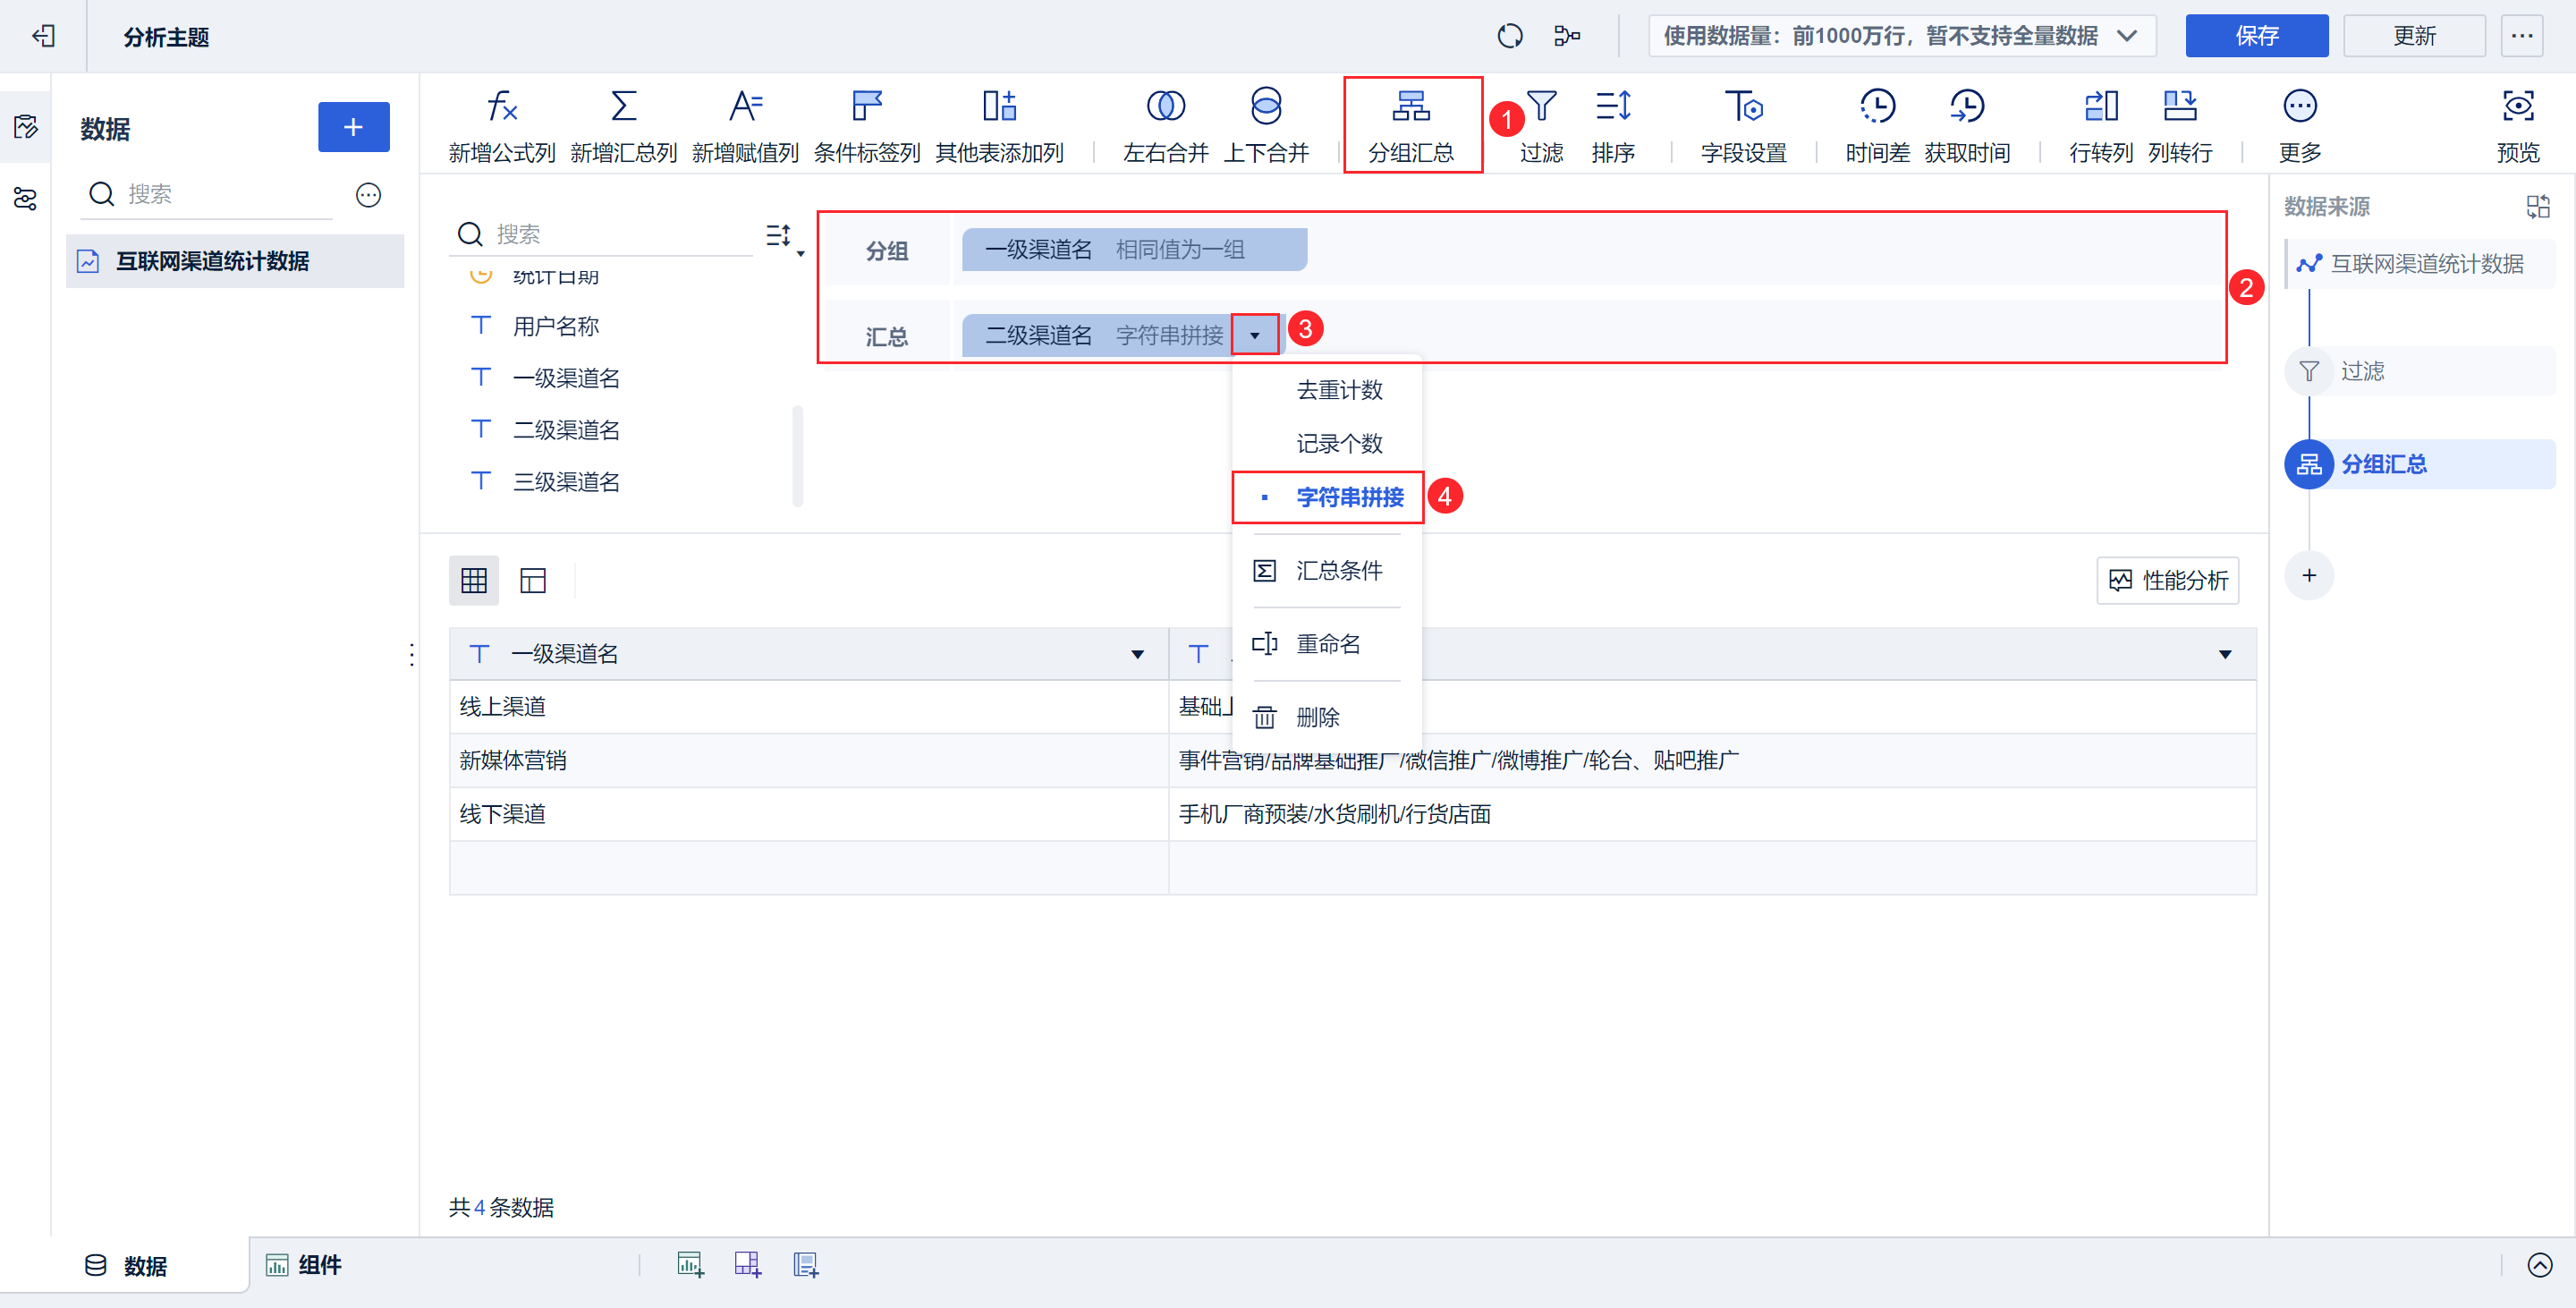Click the blue 保存 button
Image resolution: width=2576 pixels, height=1308 pixels.
click(2256, 36)
